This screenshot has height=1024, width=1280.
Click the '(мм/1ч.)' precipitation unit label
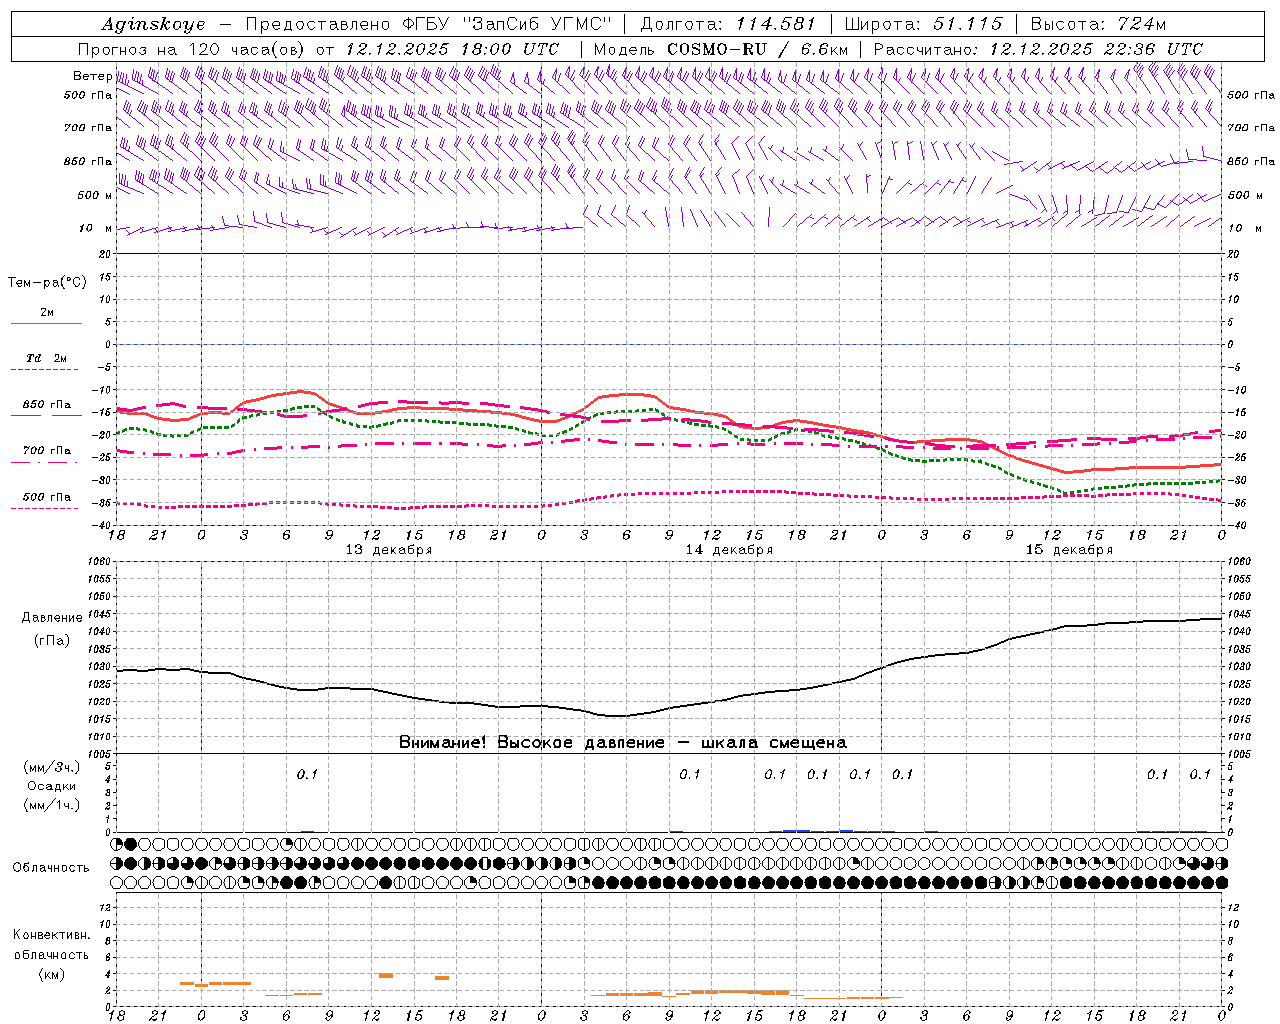[x=51, y=805]
